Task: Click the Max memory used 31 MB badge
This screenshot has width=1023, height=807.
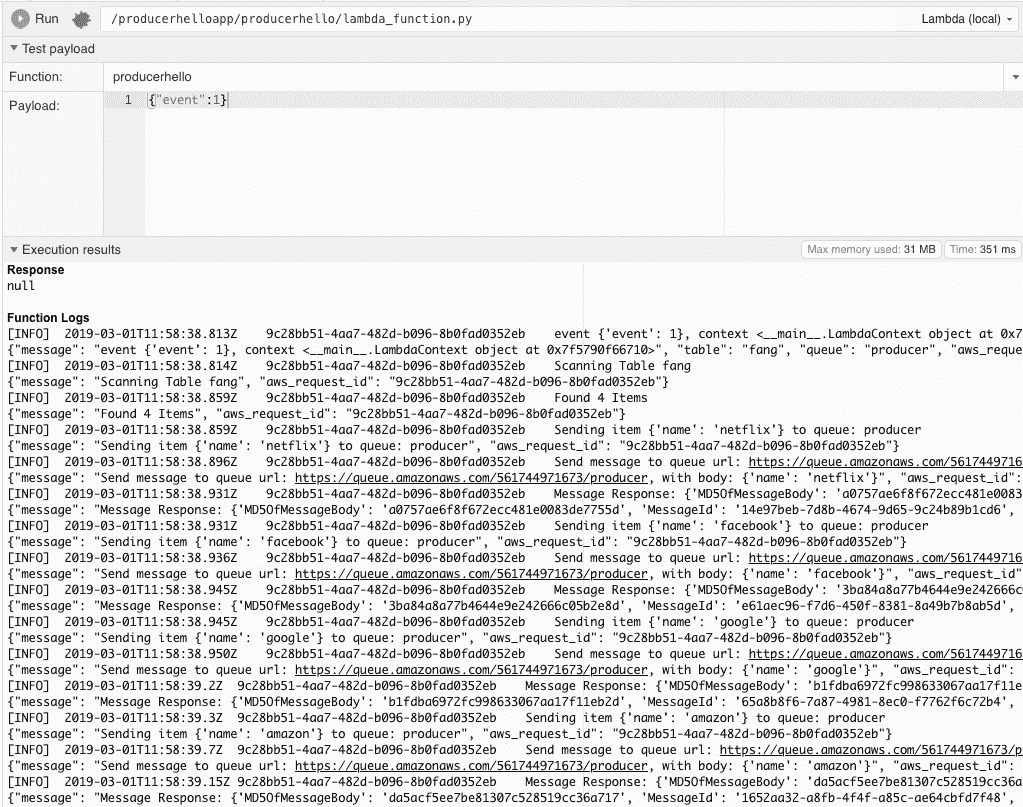Action: tap(871, 249)
